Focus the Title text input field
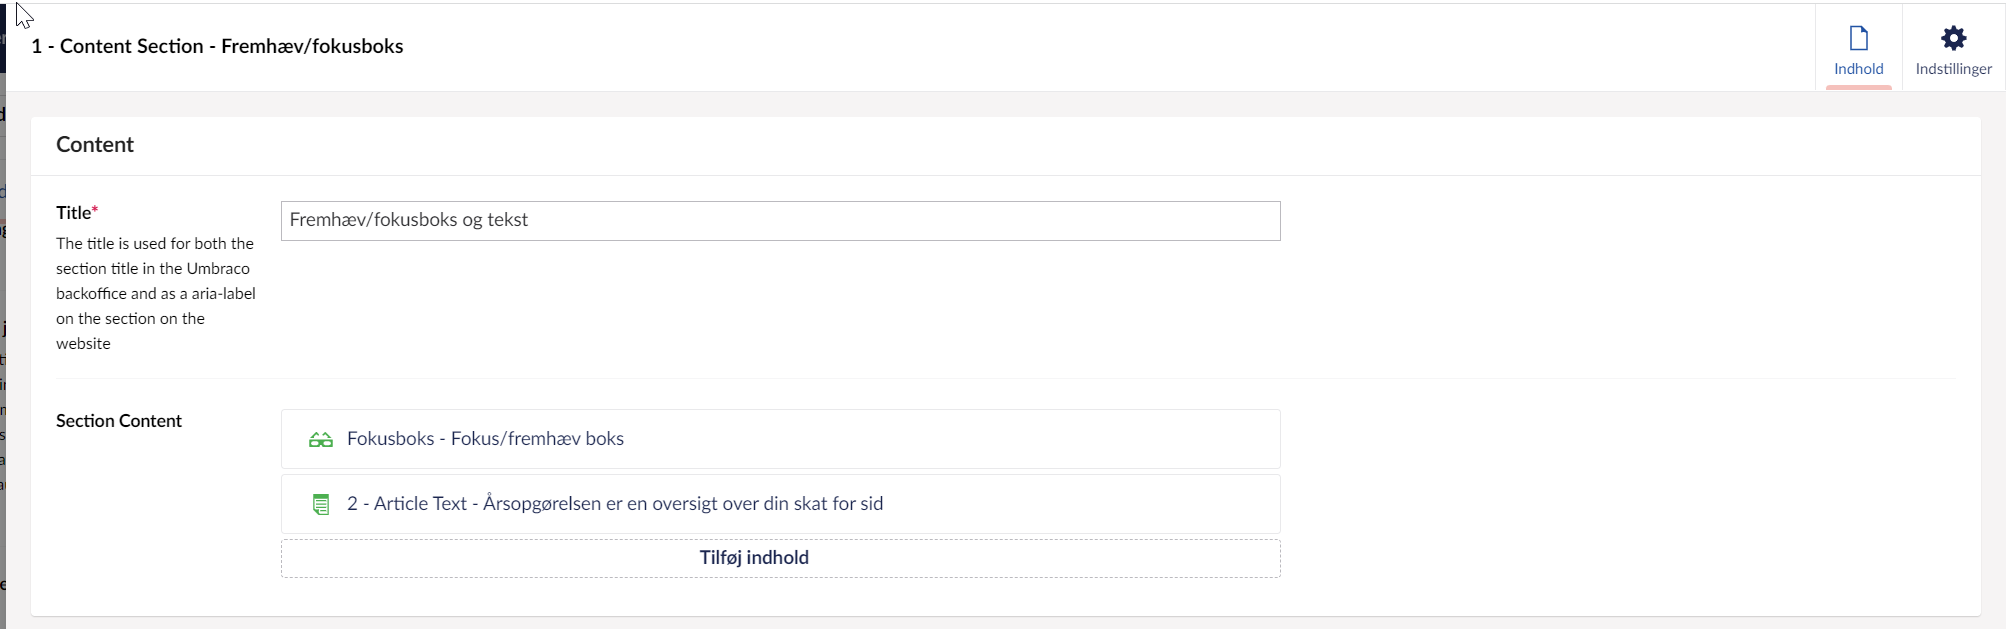 pos(780,221)
